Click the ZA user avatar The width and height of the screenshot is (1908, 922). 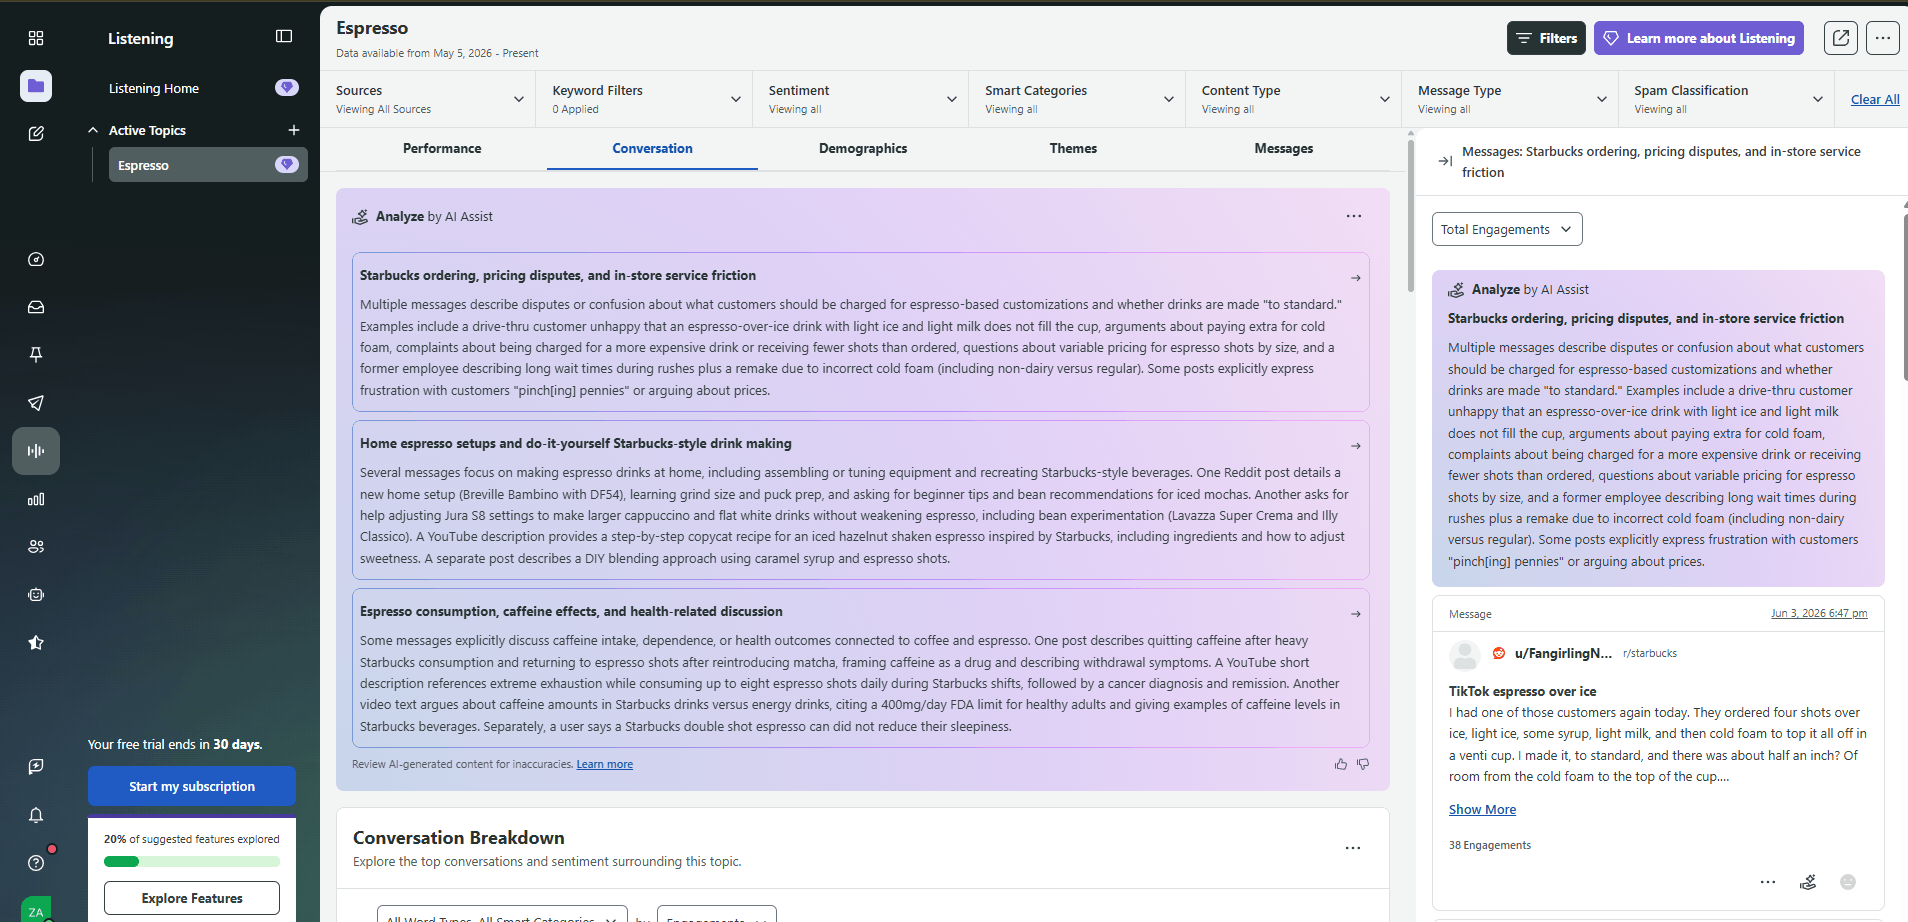click(x=36, y=909)
